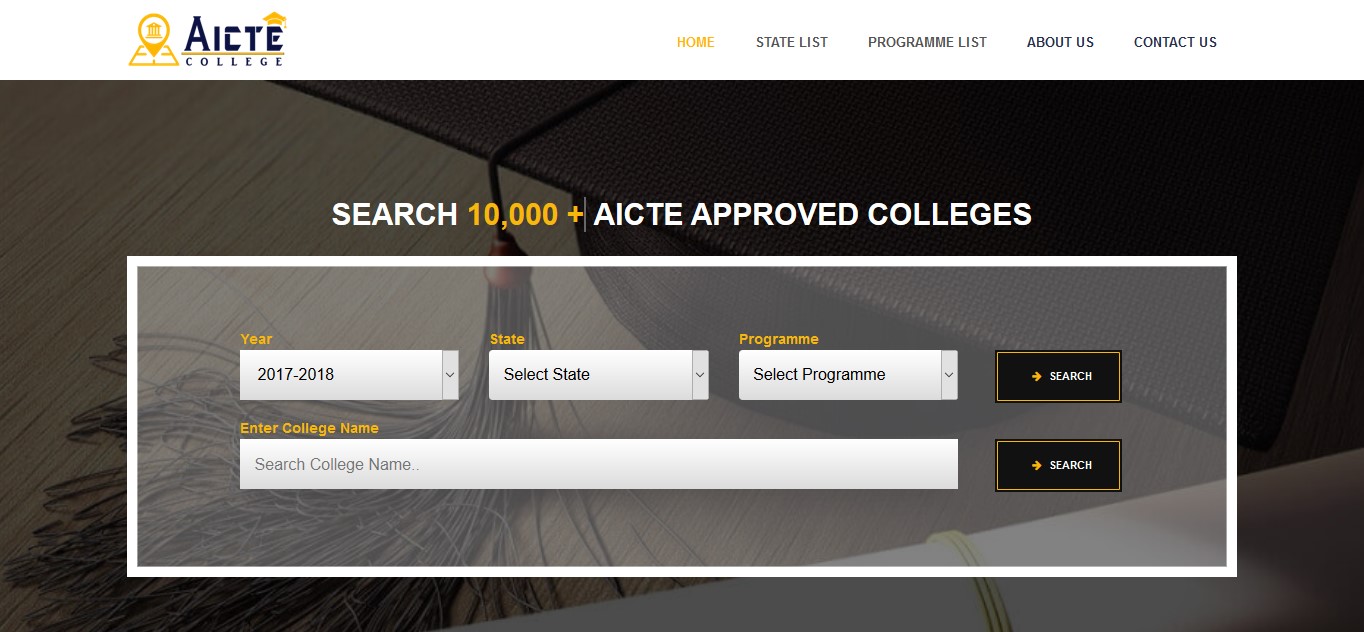Click Search button beside college name field
The image size is (1364, 632).
(1058, 465)
